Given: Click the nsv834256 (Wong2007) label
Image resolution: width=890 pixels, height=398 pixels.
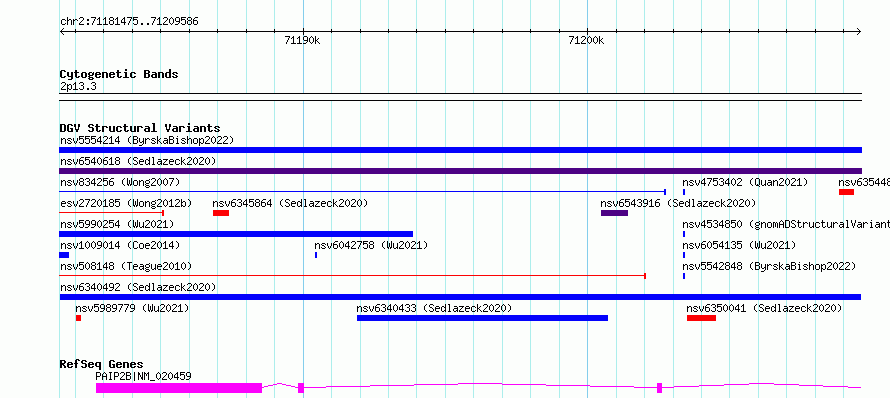Looking at the screenshot, I should click(x=120, y=182).
